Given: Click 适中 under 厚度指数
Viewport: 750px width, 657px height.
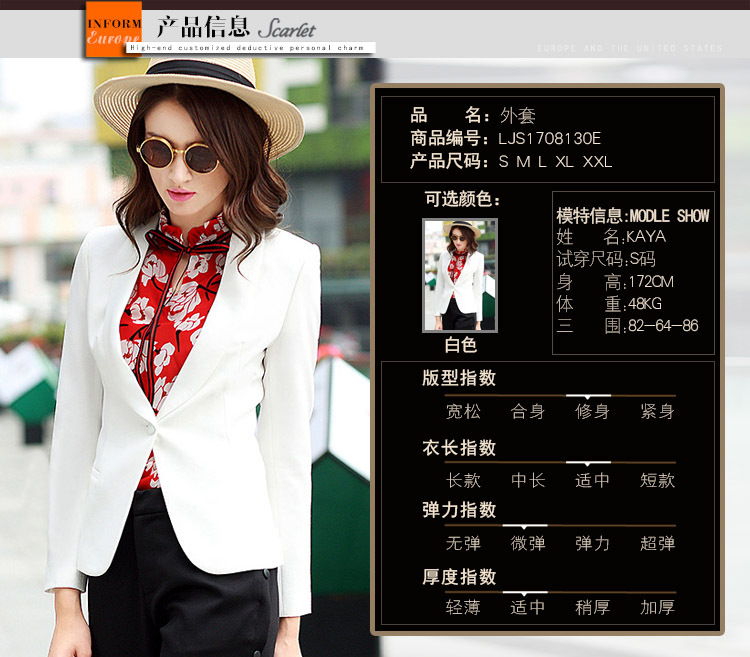Looking at the screenshot, I should point(528,607).
